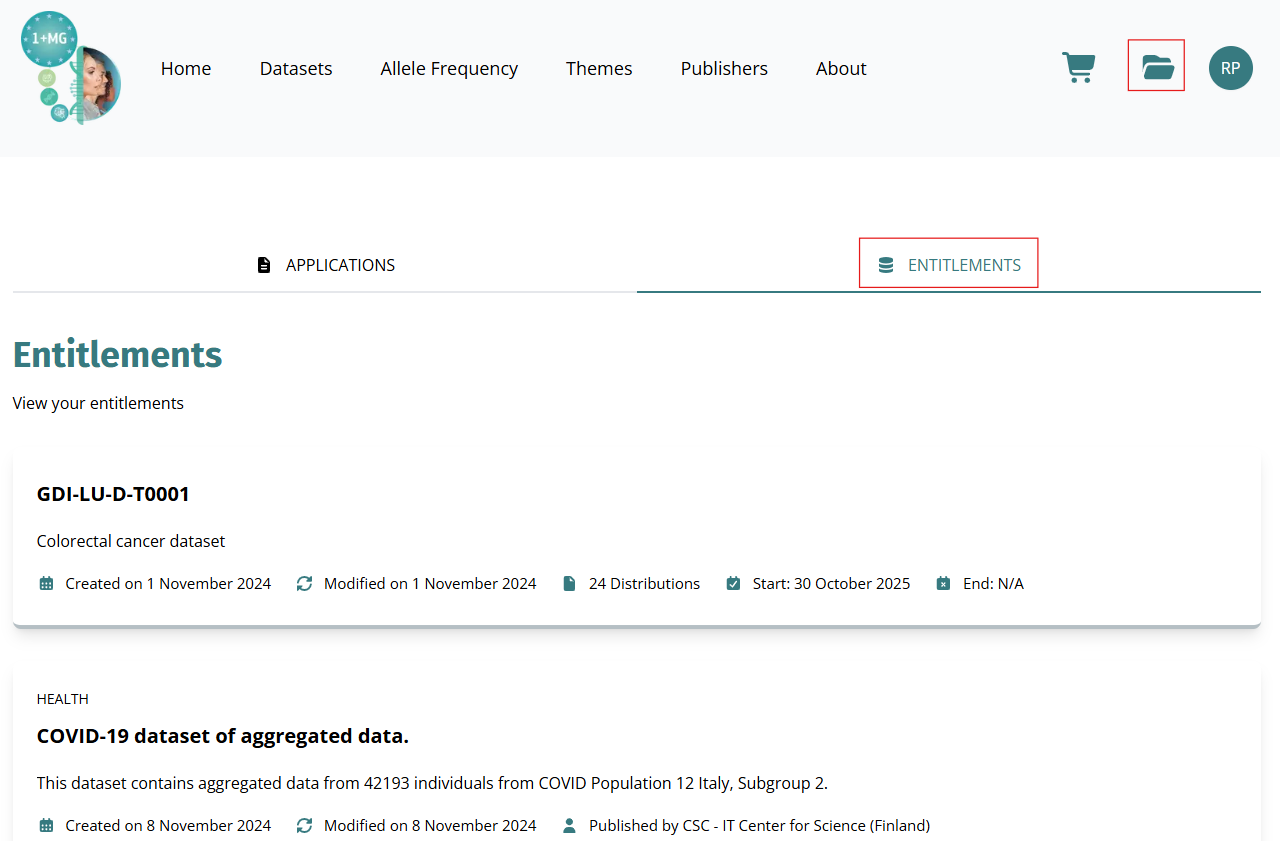Click the HEALTH theme label

click(63, 699)
